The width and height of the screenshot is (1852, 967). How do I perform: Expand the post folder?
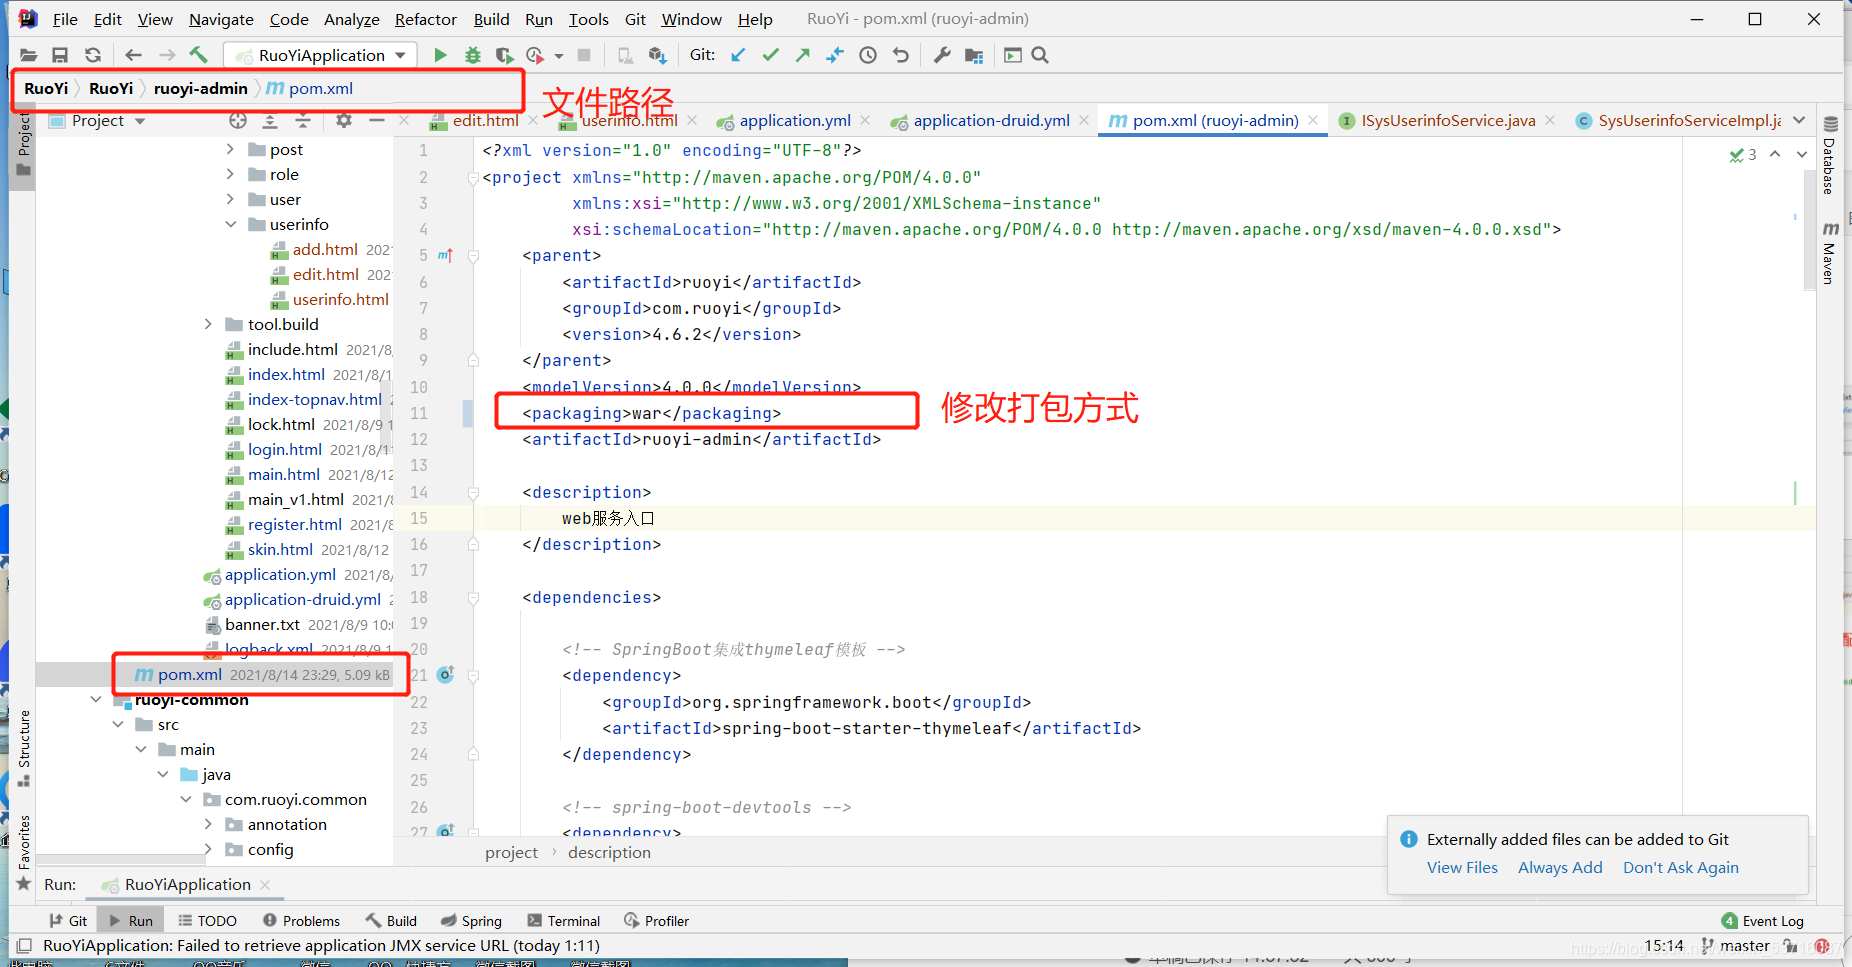[230, 149]
